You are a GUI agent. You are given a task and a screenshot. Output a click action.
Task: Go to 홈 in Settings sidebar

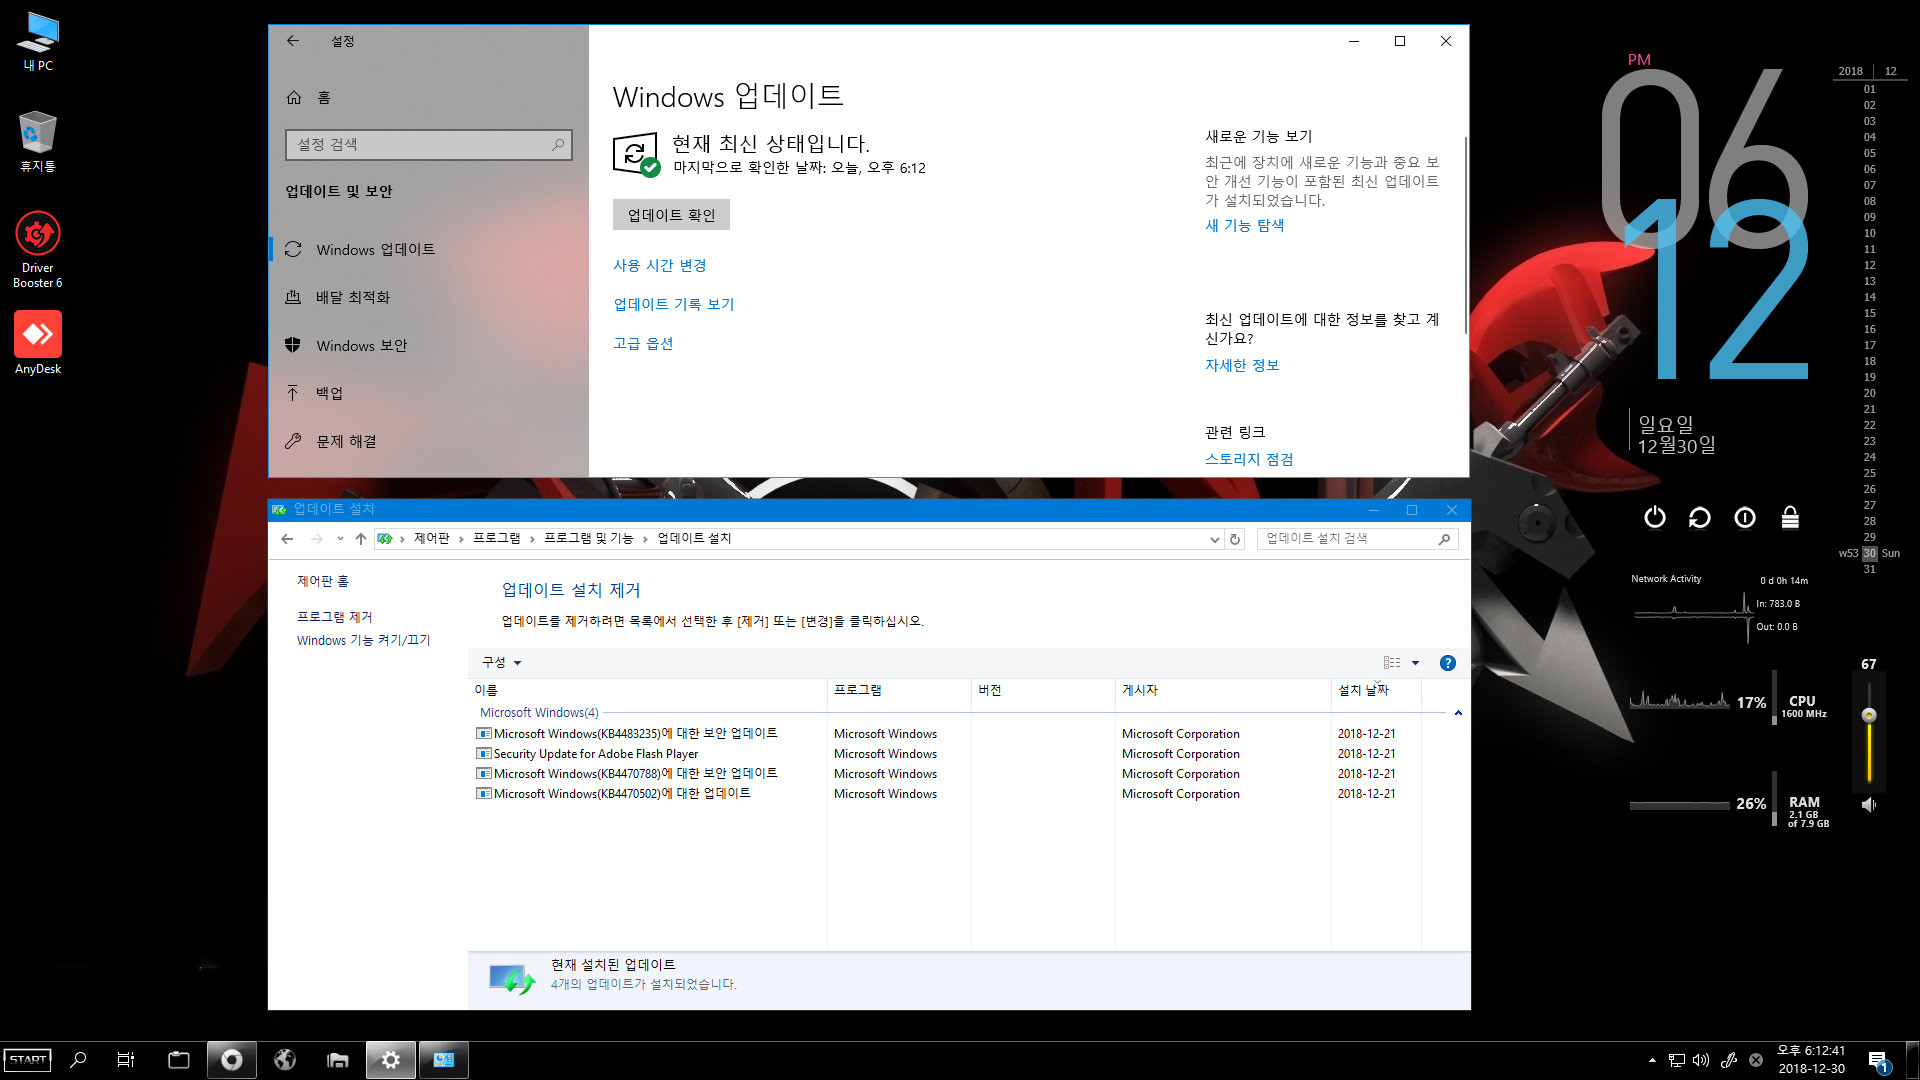[309, 97]
